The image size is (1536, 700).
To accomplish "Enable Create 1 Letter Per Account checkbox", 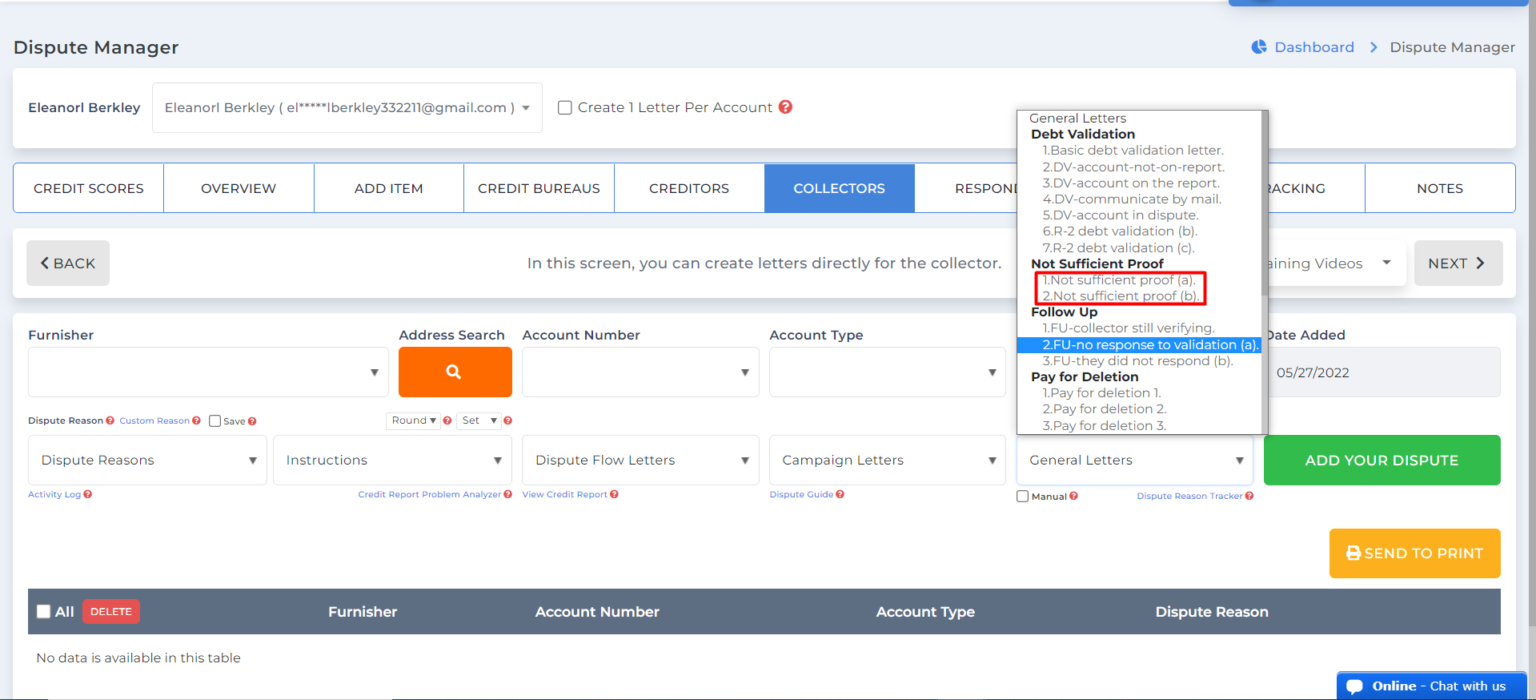I will (565, 107).
